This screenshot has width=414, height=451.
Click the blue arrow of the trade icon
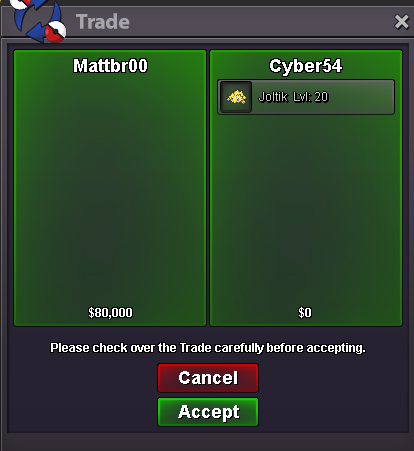pyautogui.click(x=37, y=33)
